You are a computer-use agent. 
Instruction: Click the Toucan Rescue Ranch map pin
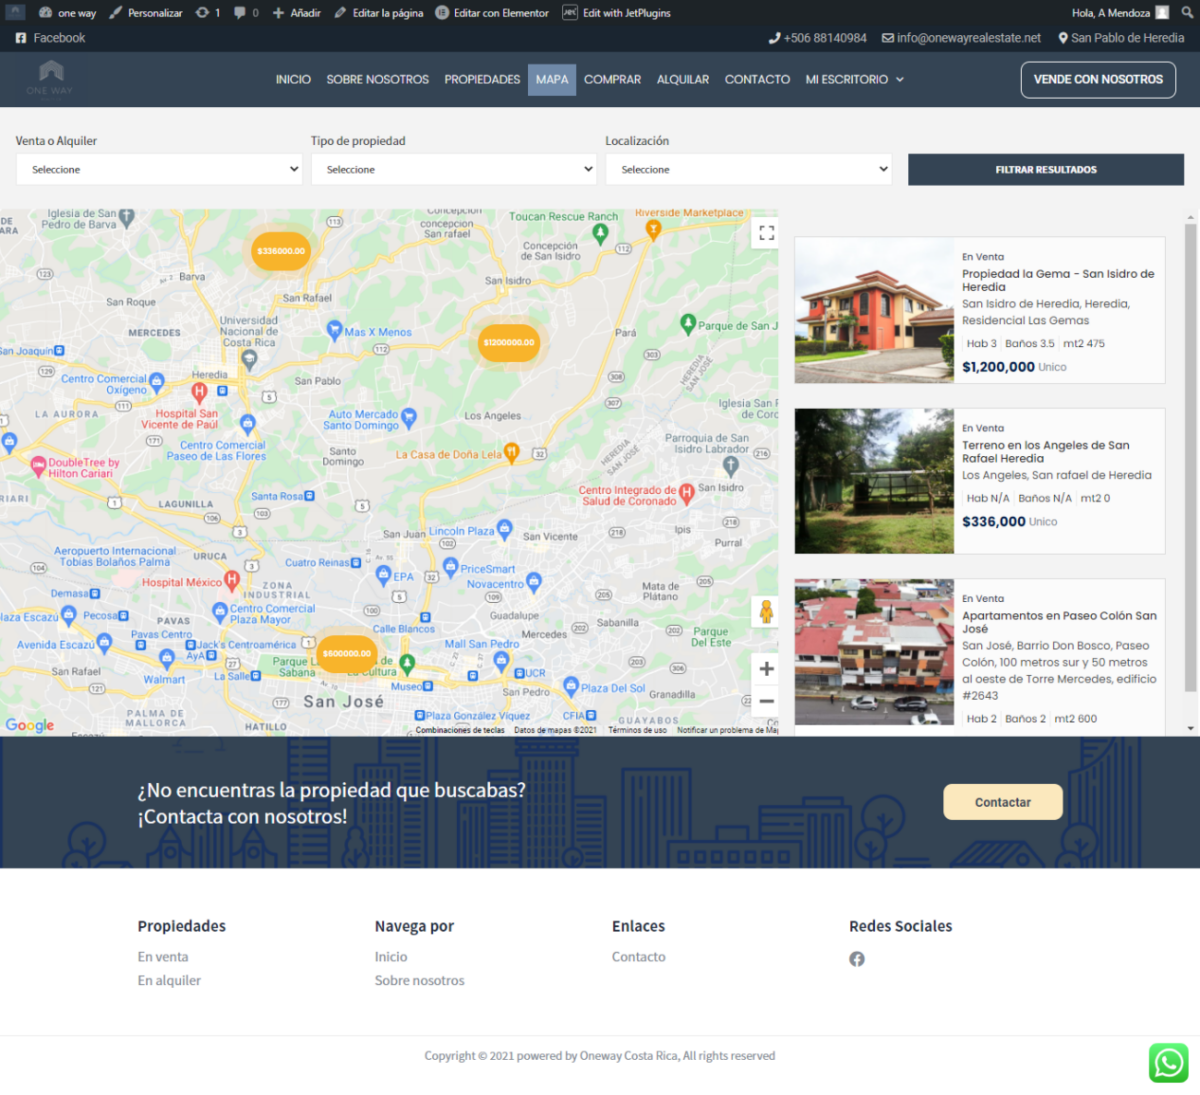(x=600, y=233)
